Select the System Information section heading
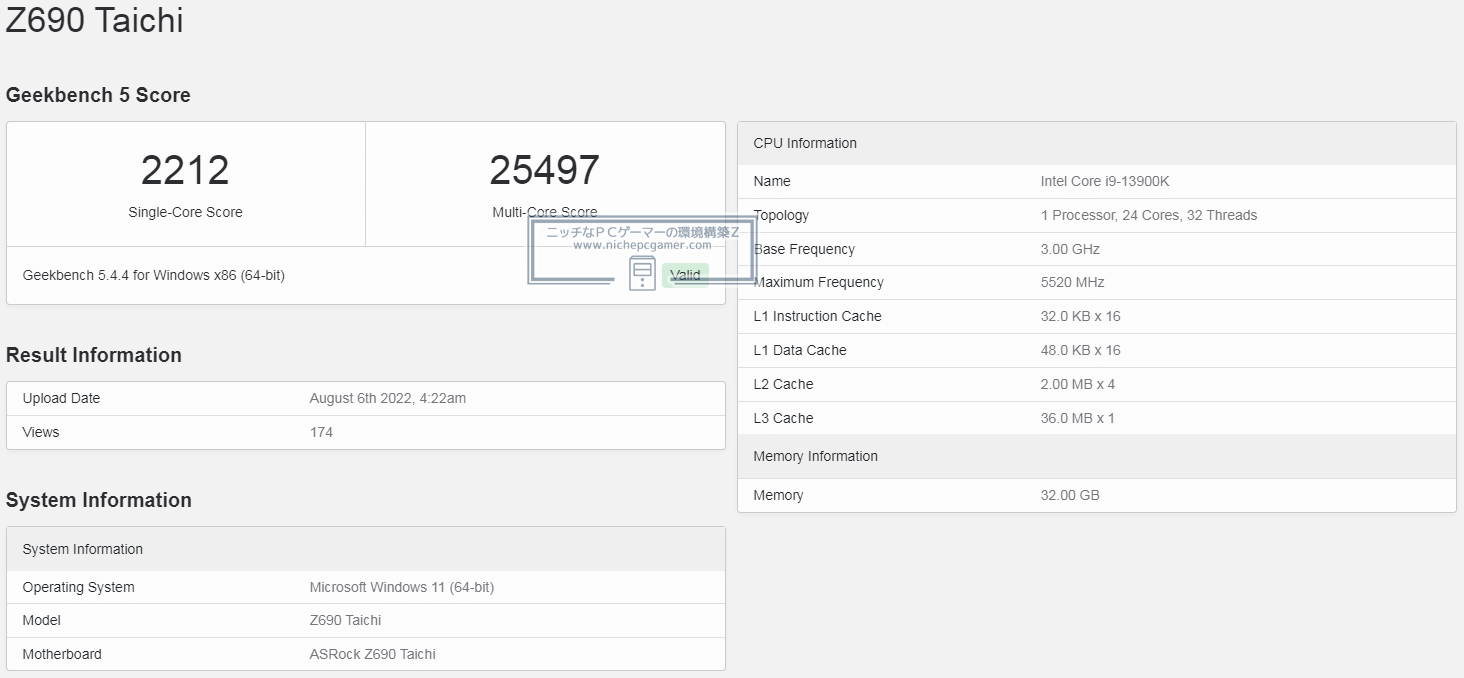Image resolution: width=1464 pixels, height=678 pixels. 99,500
